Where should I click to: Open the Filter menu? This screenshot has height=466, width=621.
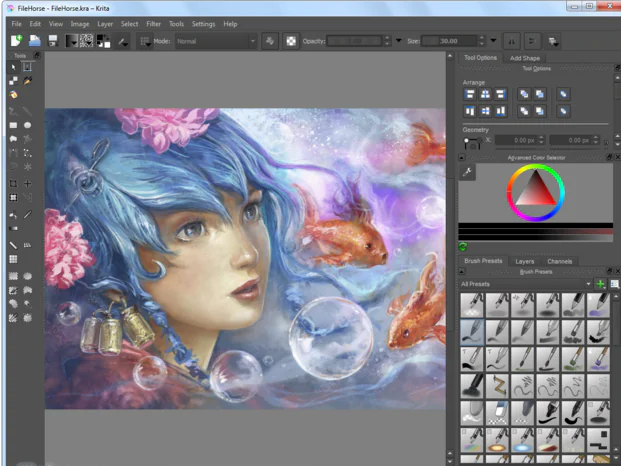point(153,24)
